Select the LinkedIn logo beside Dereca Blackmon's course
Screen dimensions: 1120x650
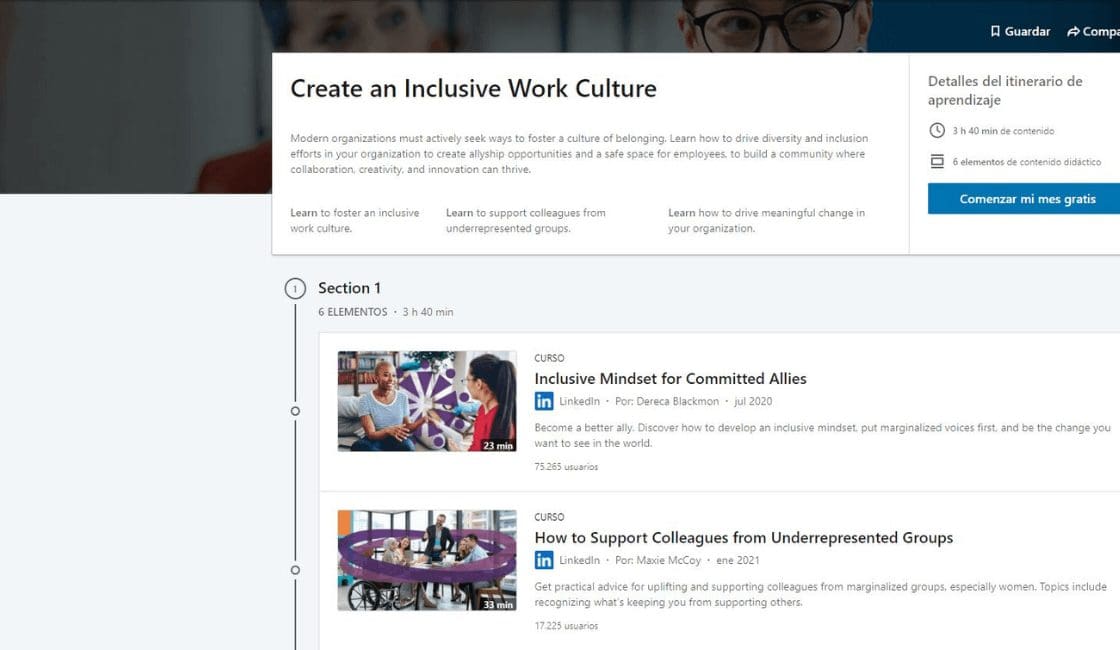pos(543,400)
